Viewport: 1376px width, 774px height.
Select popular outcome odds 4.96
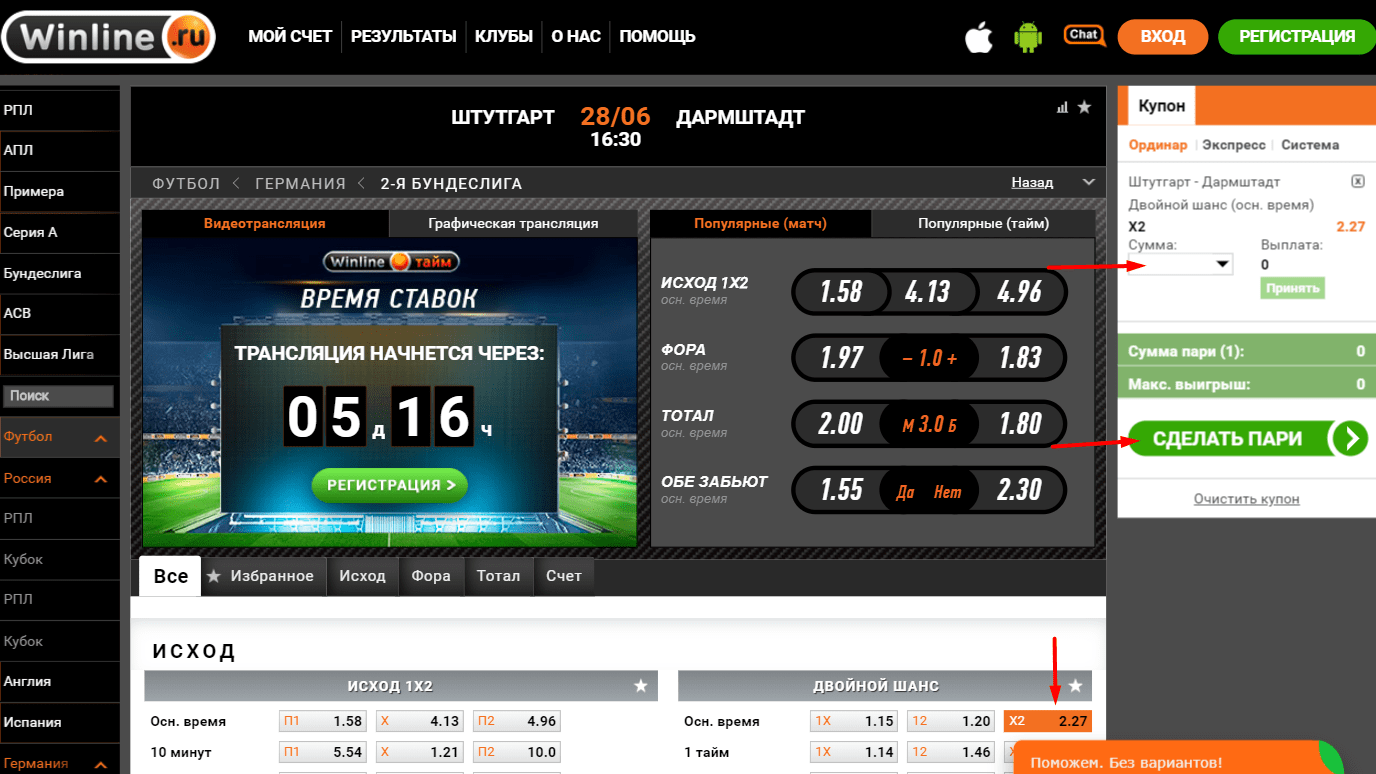pos(1019,292)
